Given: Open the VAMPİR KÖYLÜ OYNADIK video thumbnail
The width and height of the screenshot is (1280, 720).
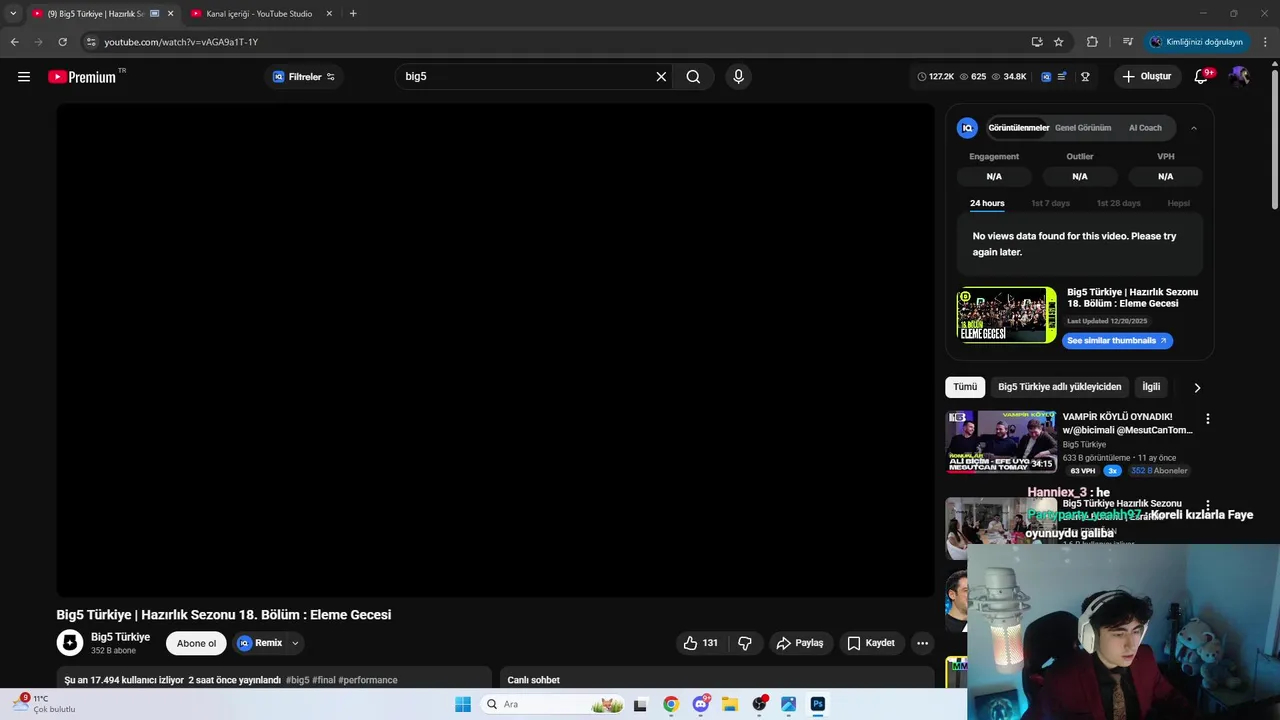Looking at the screenshot, I should [1001, 441].
